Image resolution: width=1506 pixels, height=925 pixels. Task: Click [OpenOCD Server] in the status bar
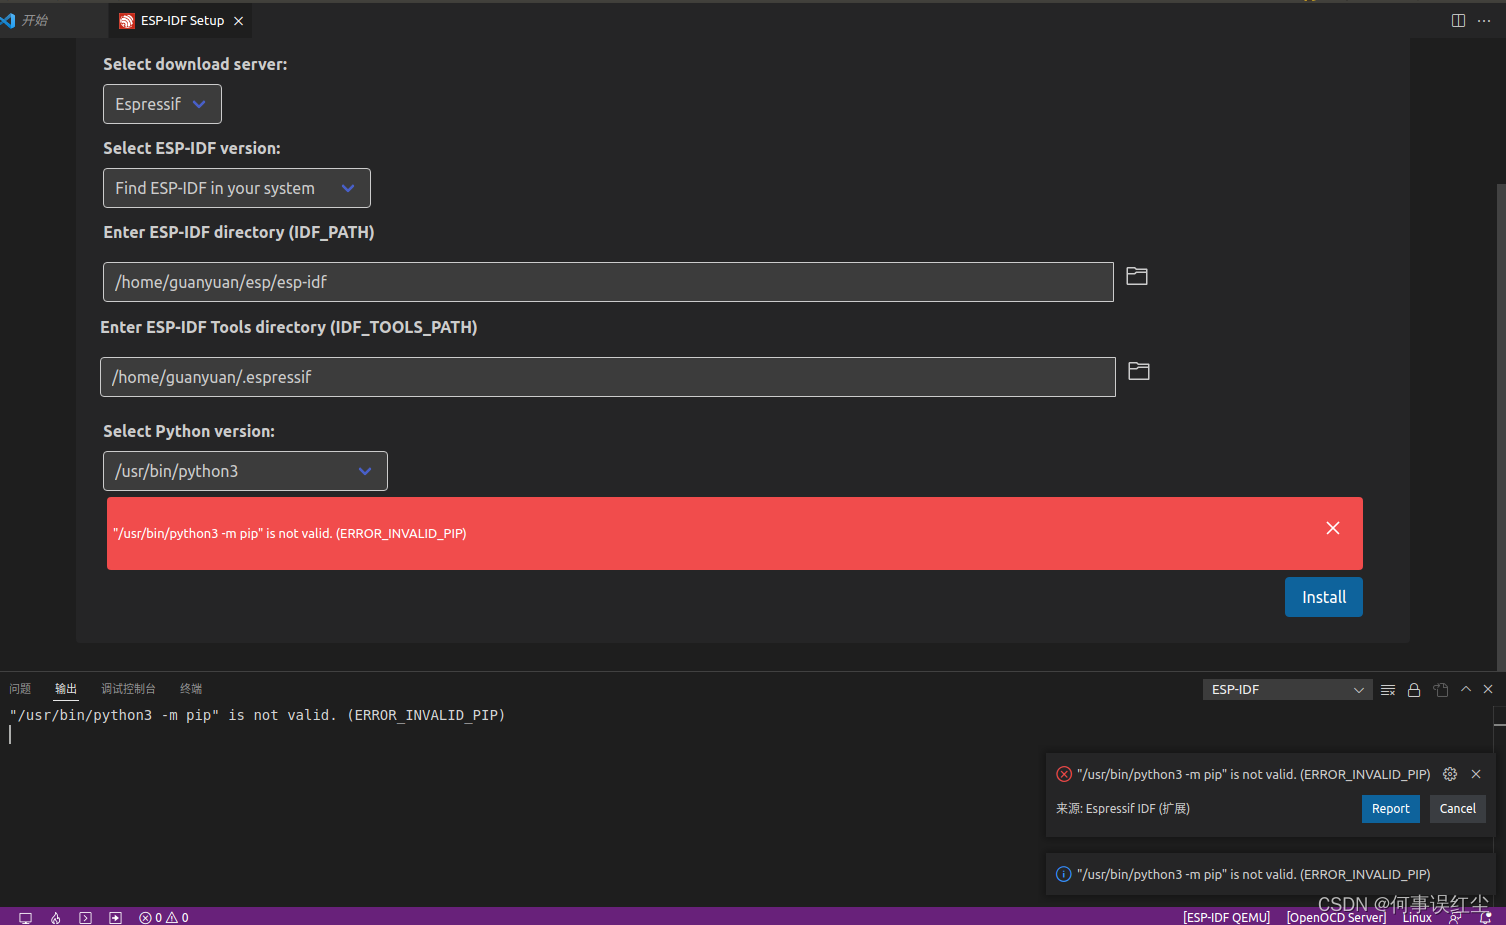1337,918
